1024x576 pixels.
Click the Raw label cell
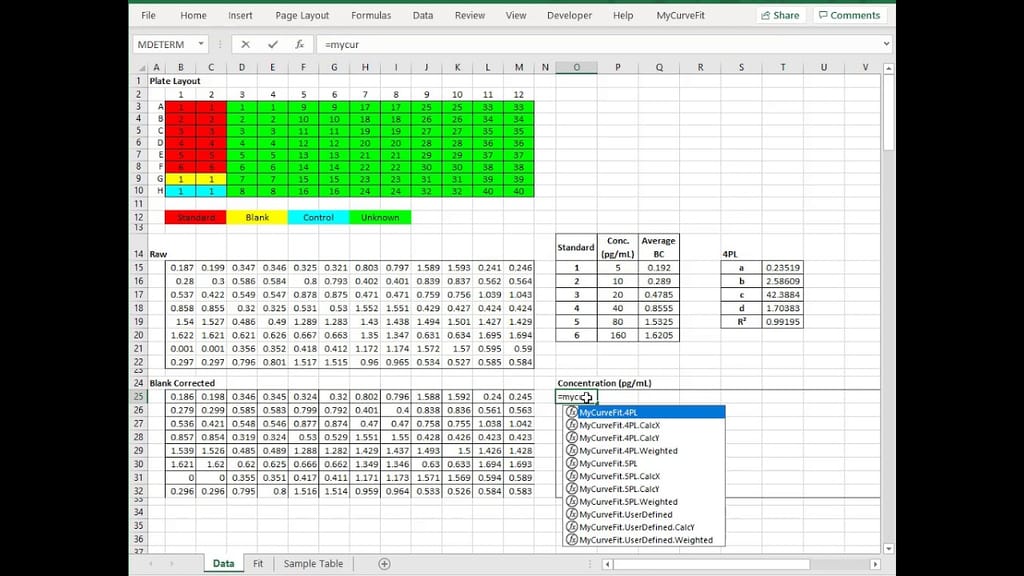coord(158,254)
